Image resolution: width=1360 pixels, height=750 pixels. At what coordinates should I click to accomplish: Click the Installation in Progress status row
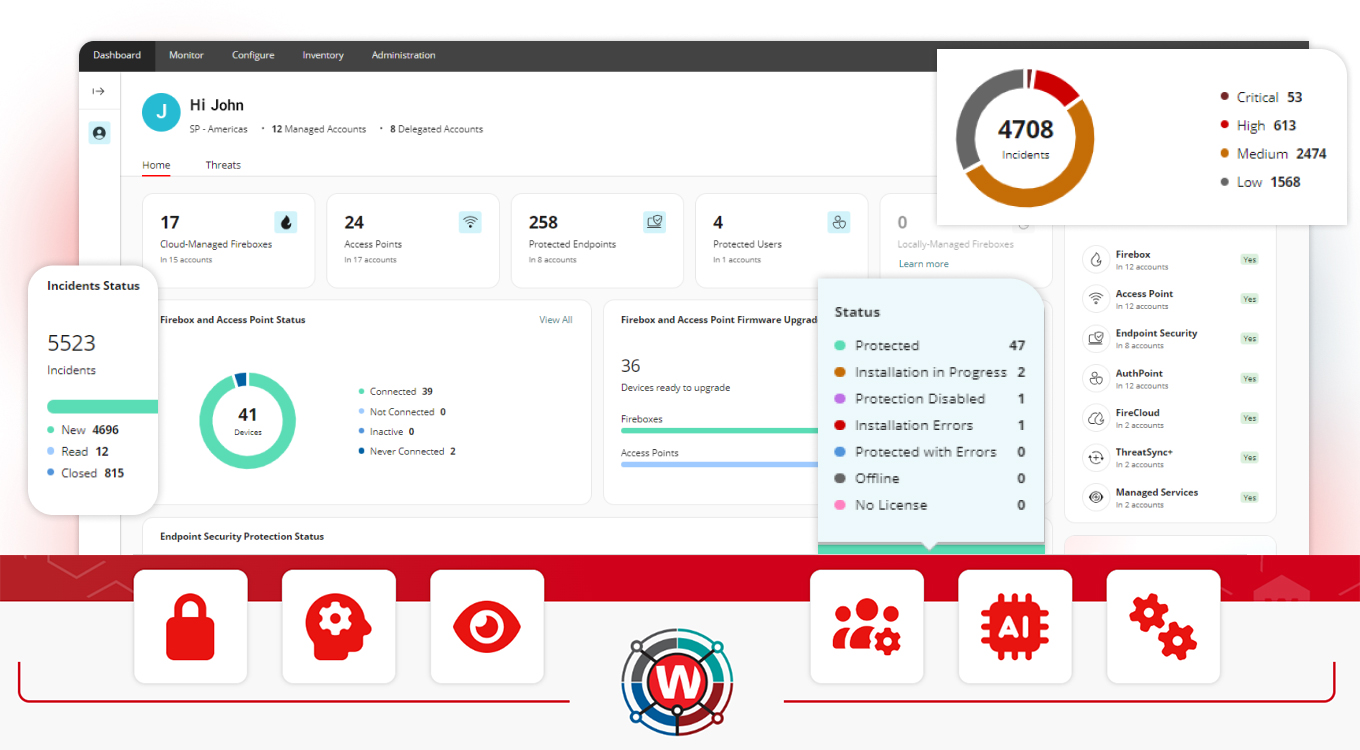pyautogui.click(x=930, y=372)
